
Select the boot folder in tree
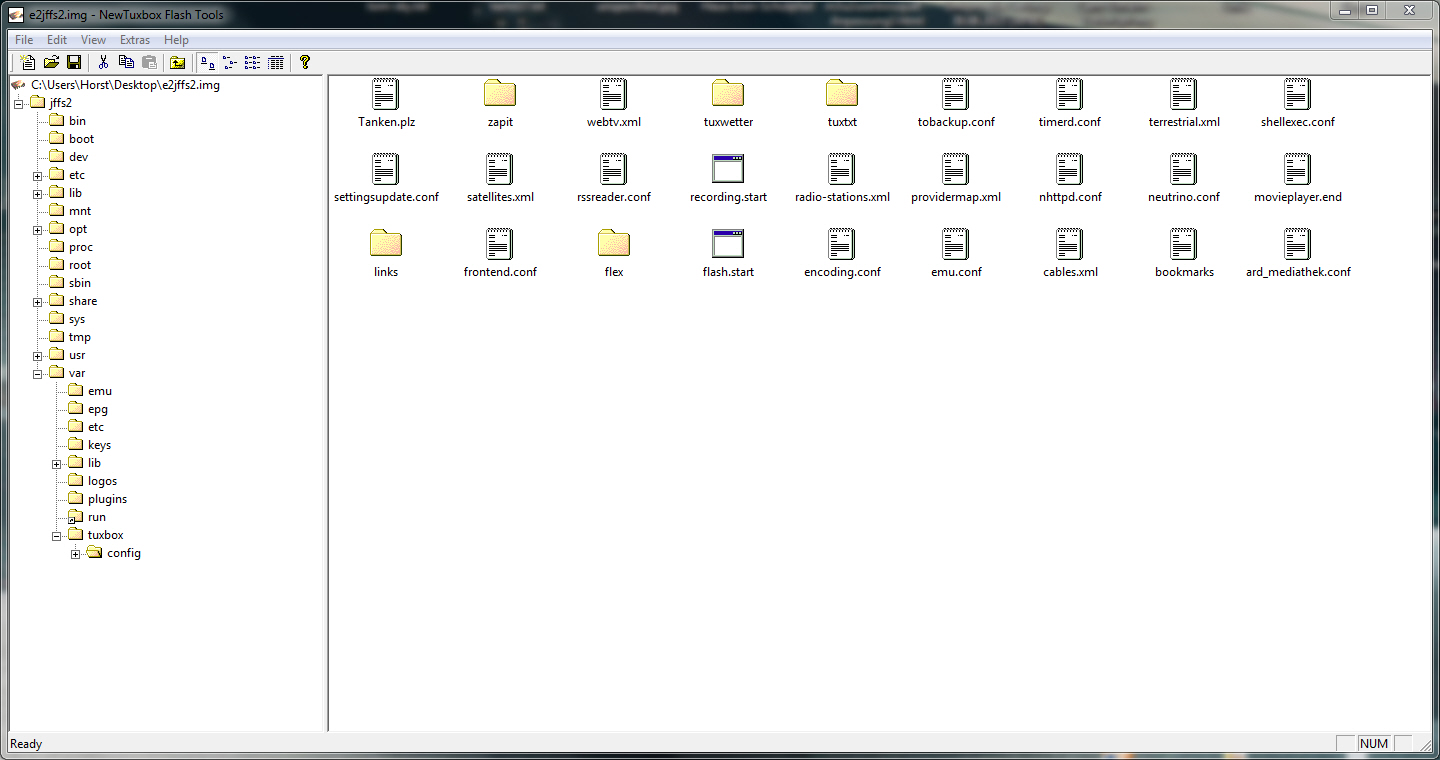81,139
